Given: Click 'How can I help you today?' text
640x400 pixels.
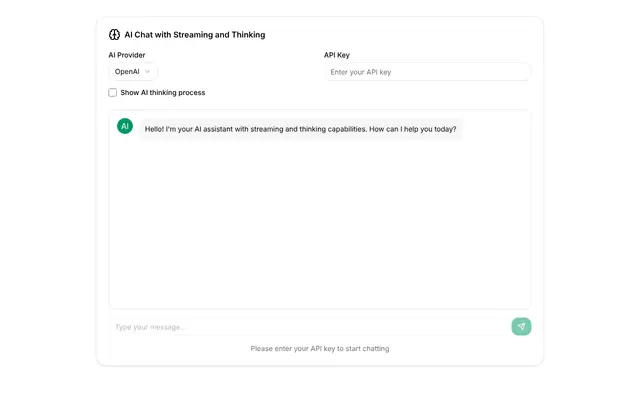Looking at the screenshot, I should pos(413,129).
